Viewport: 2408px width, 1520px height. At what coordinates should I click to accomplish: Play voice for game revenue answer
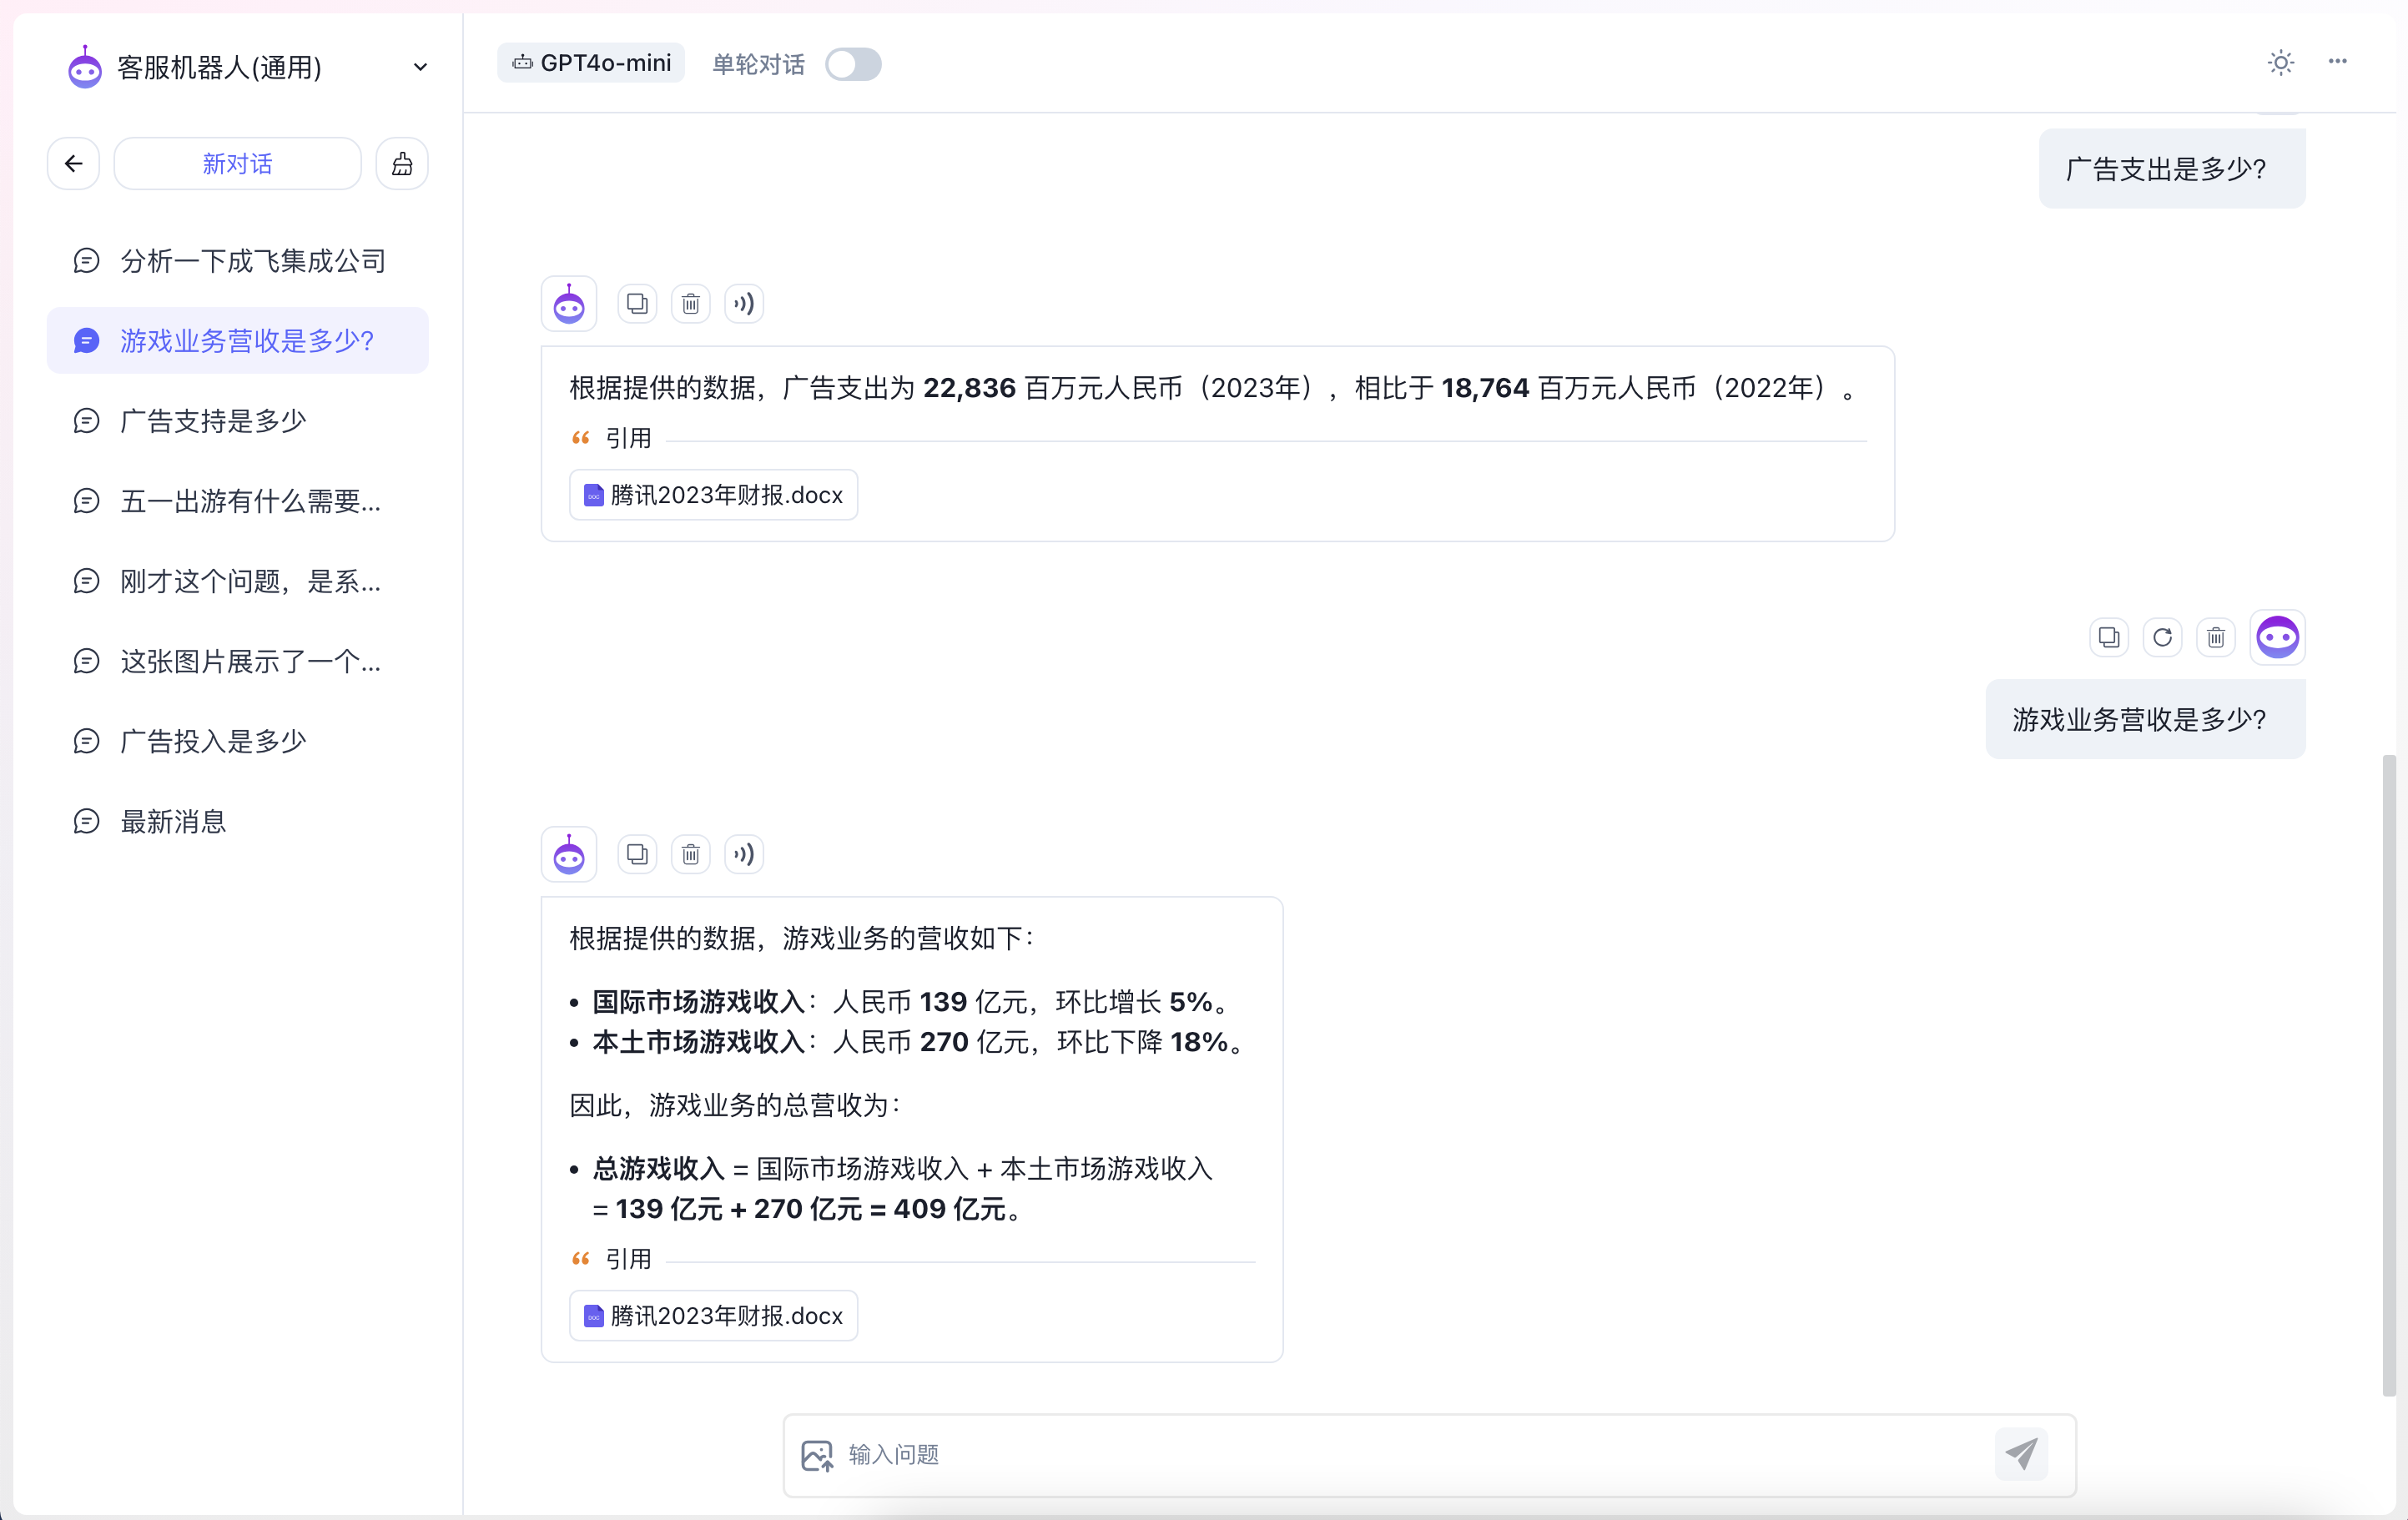[x=744, y=854]
